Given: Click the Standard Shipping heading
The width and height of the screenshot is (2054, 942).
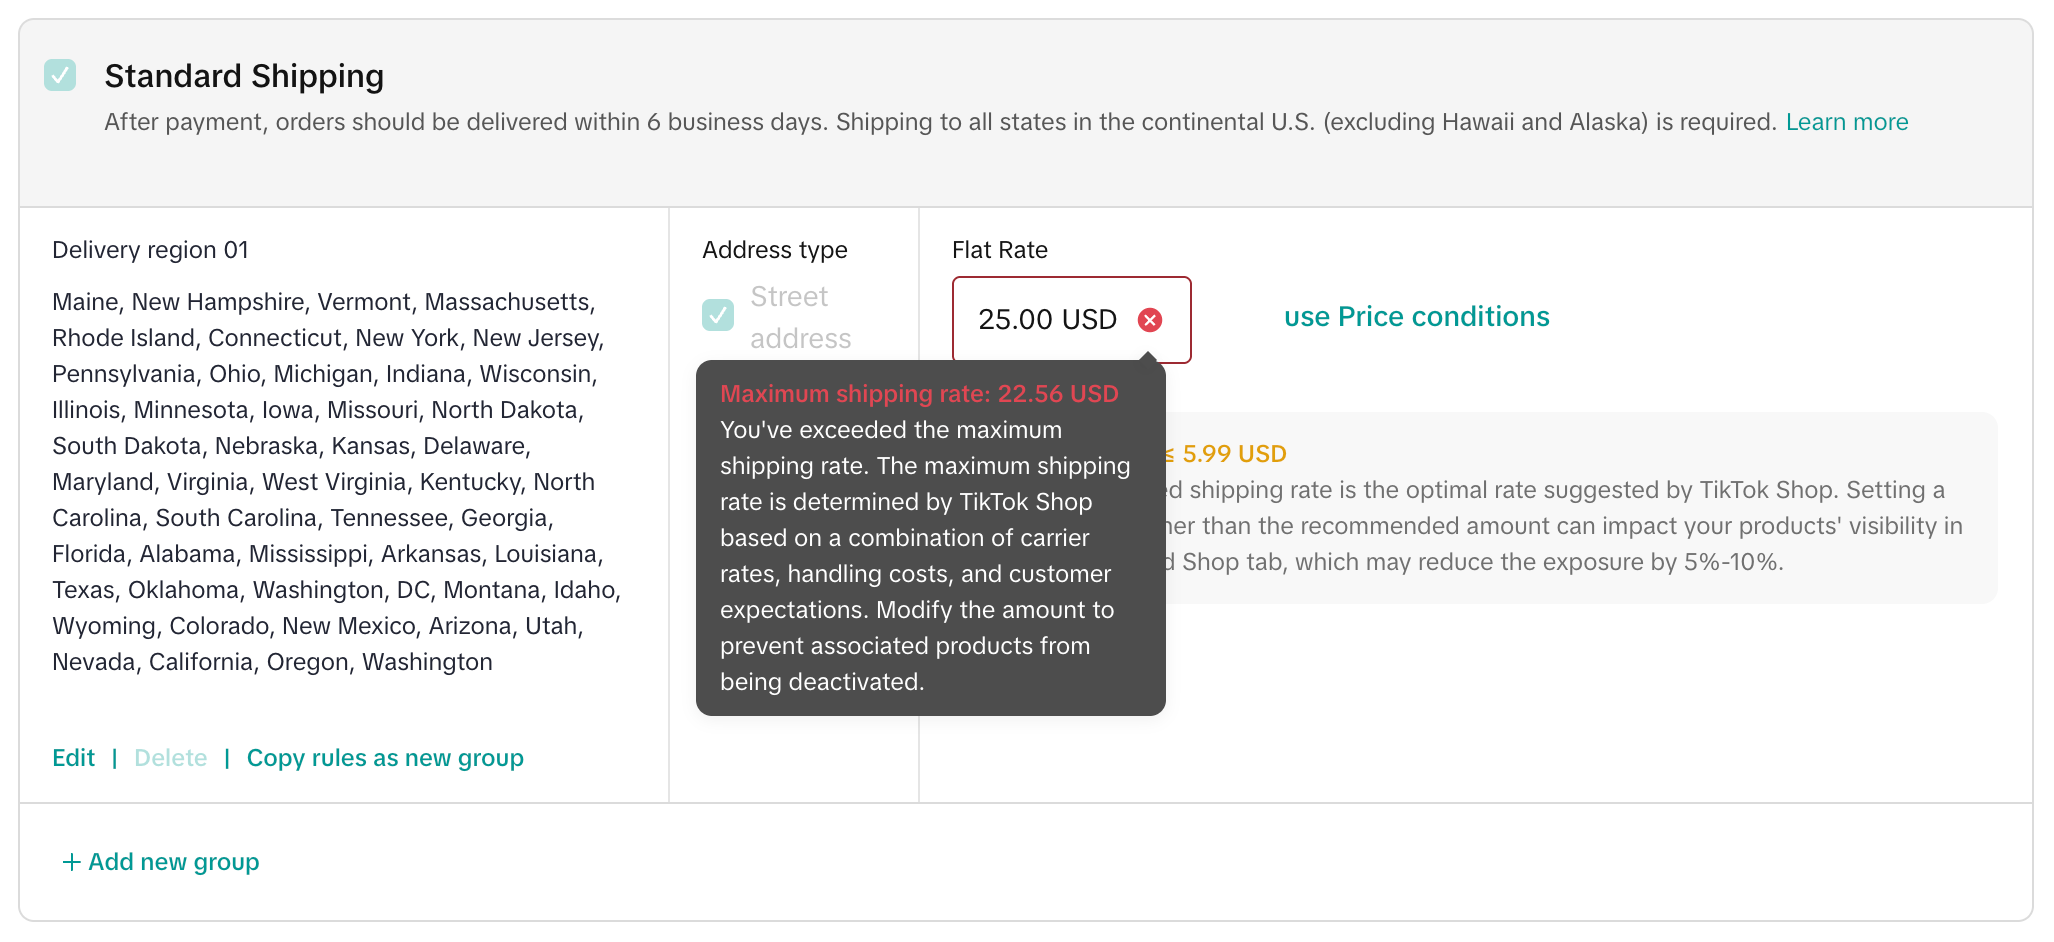Looking at the screenshot, I should point(244,76).
